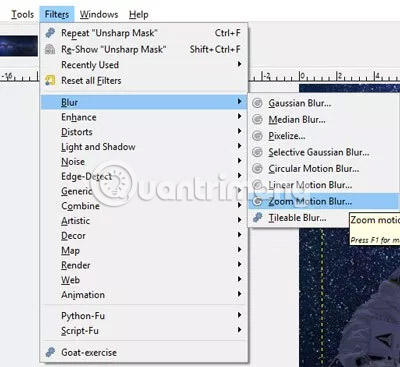Select Zoom Motion Blur filter
Screen dimensions: 400x367
coord(323,201)
